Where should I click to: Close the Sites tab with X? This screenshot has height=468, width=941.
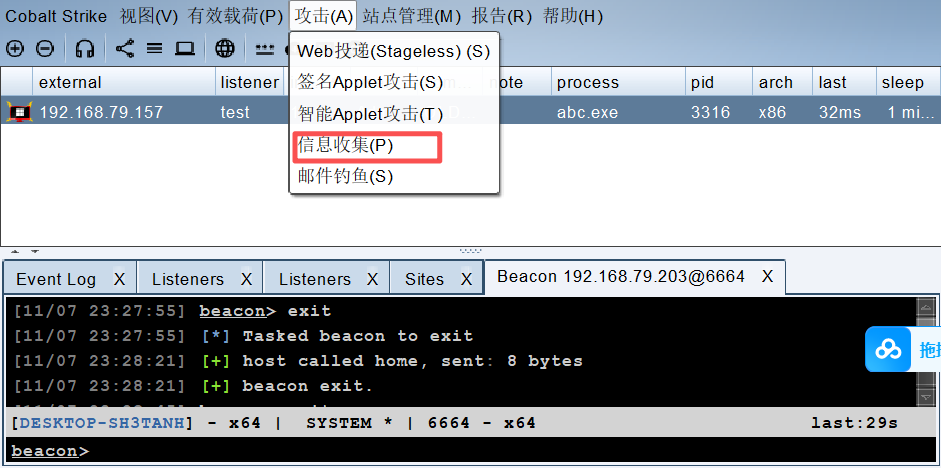click(x=467, y=279)
